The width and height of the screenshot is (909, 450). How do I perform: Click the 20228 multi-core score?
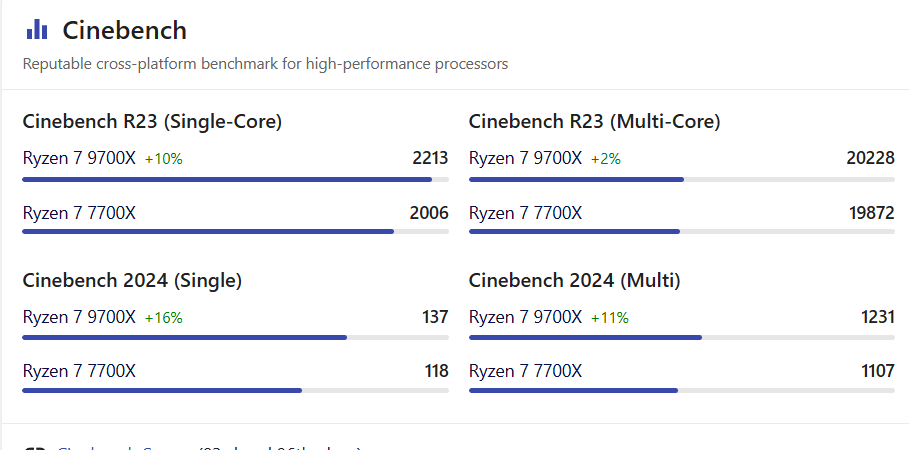coord(870,158)
